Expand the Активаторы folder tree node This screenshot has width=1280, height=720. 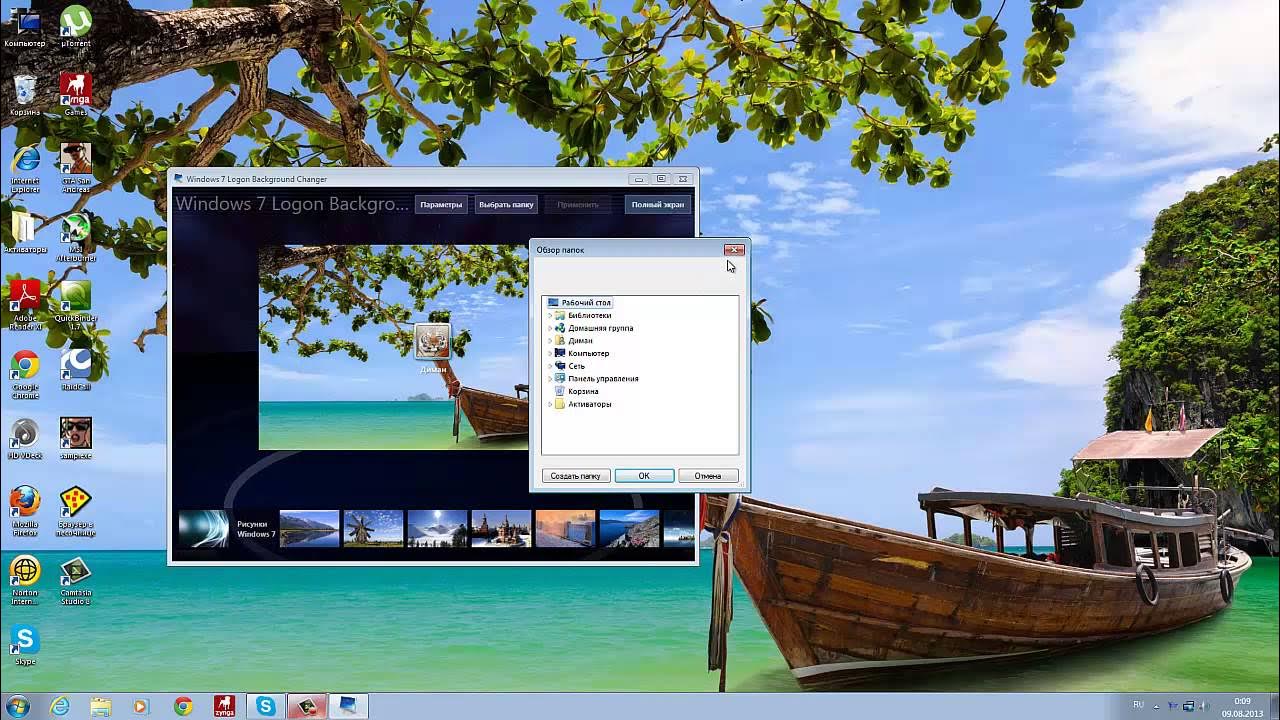(550, 404)
